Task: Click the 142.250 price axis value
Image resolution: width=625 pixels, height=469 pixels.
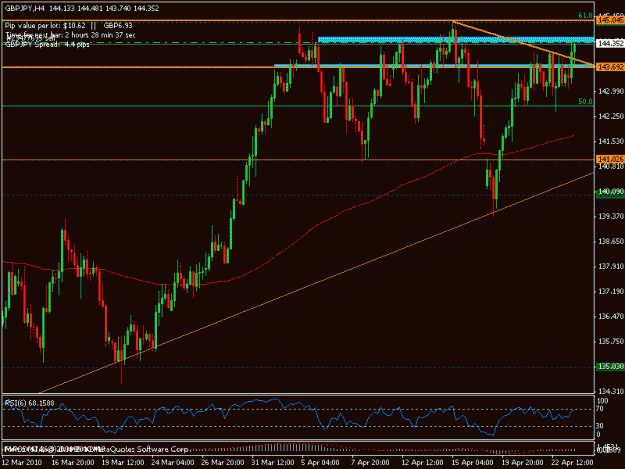Action: pos(611,116)
